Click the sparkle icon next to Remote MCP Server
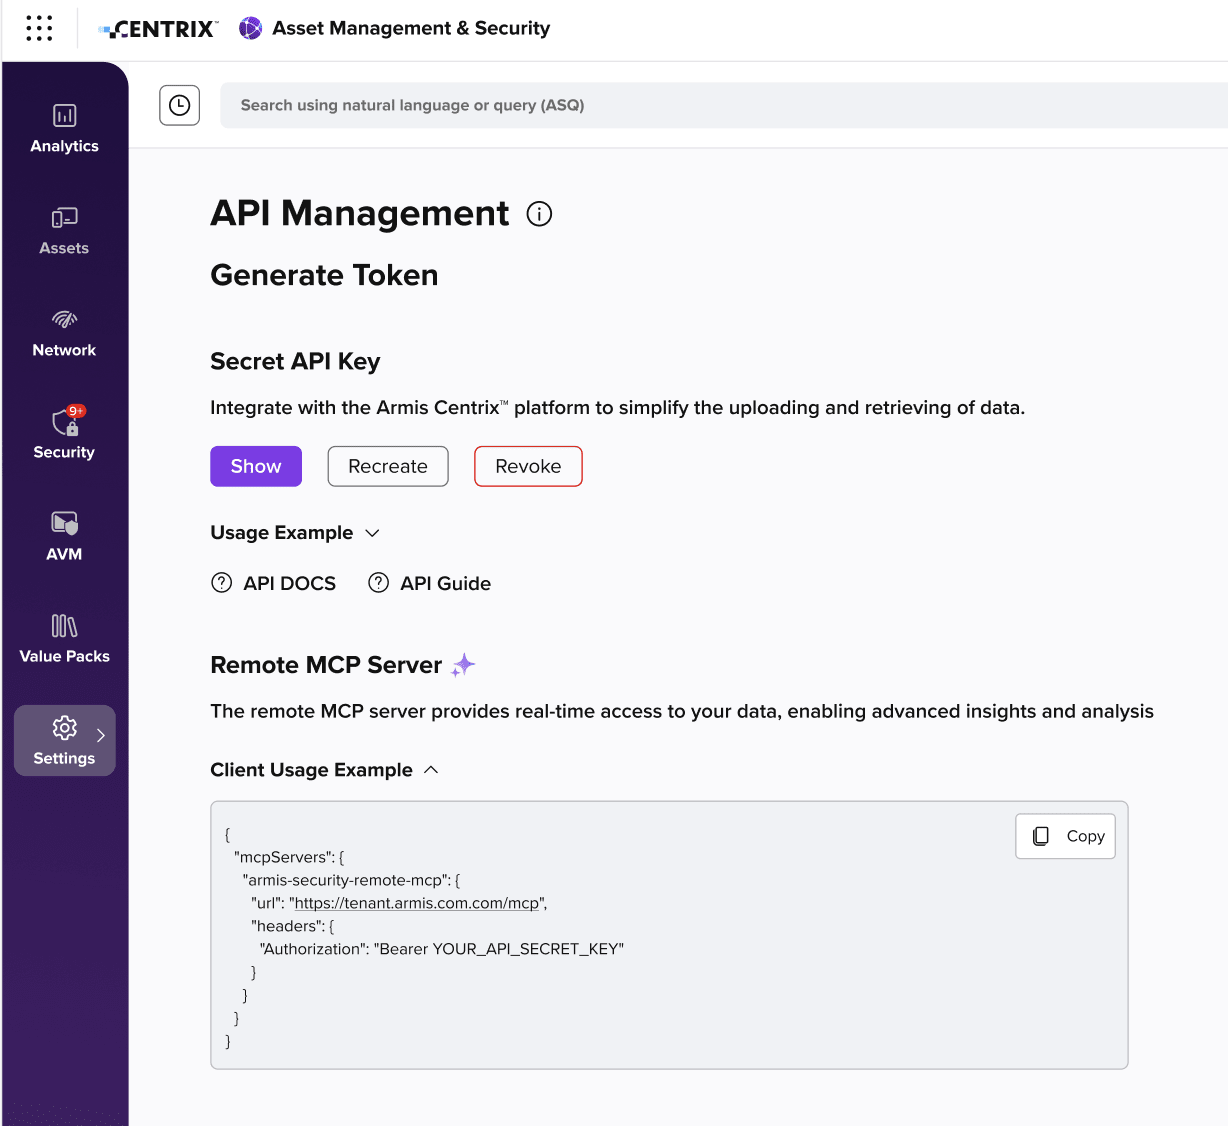 coord(462,664)
